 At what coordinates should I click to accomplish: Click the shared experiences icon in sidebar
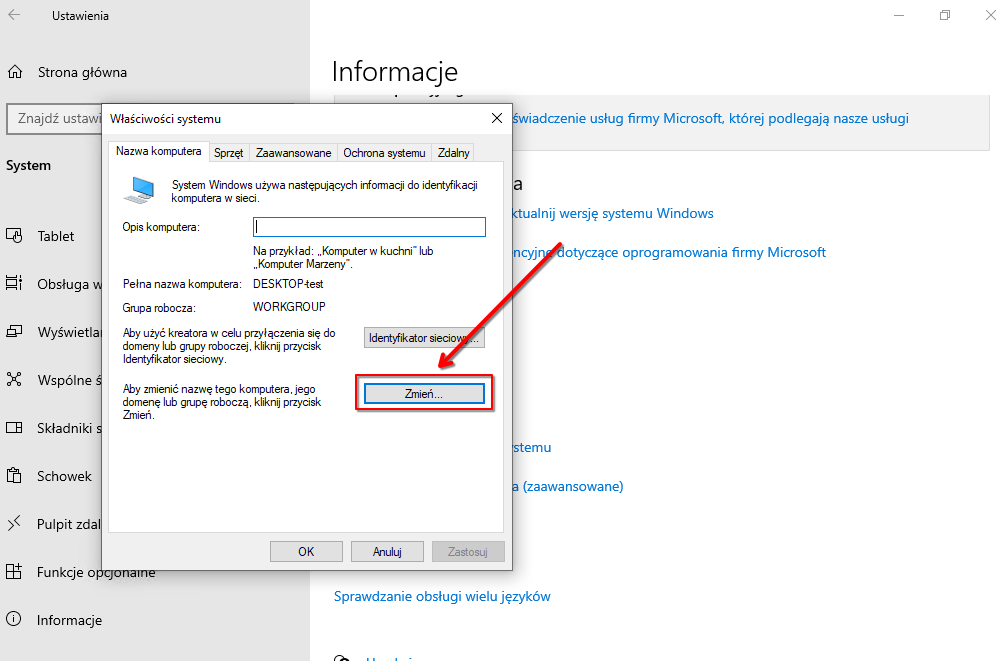[15, 380]
